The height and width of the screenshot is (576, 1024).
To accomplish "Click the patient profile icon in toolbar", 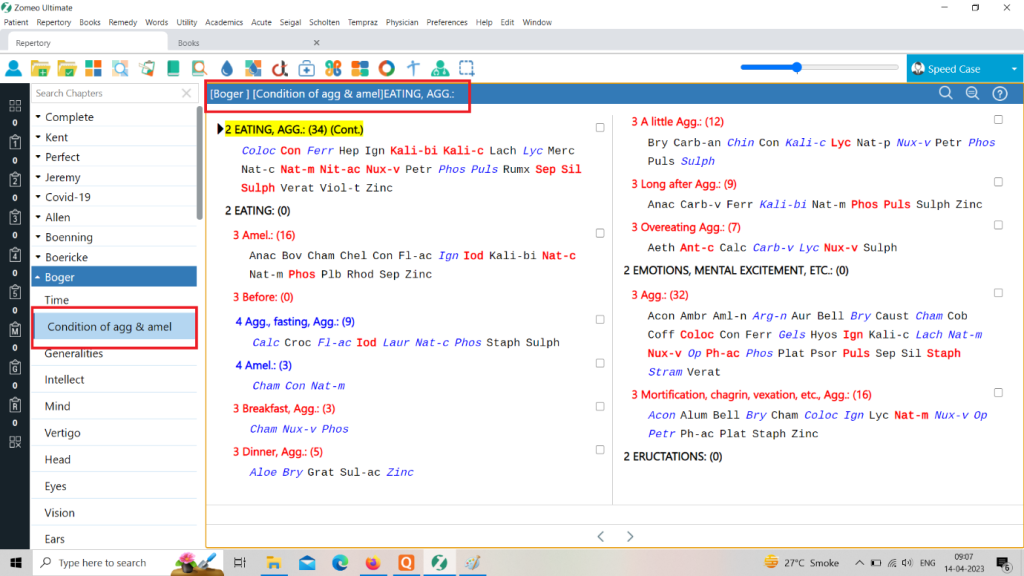I will coord(14,69).
